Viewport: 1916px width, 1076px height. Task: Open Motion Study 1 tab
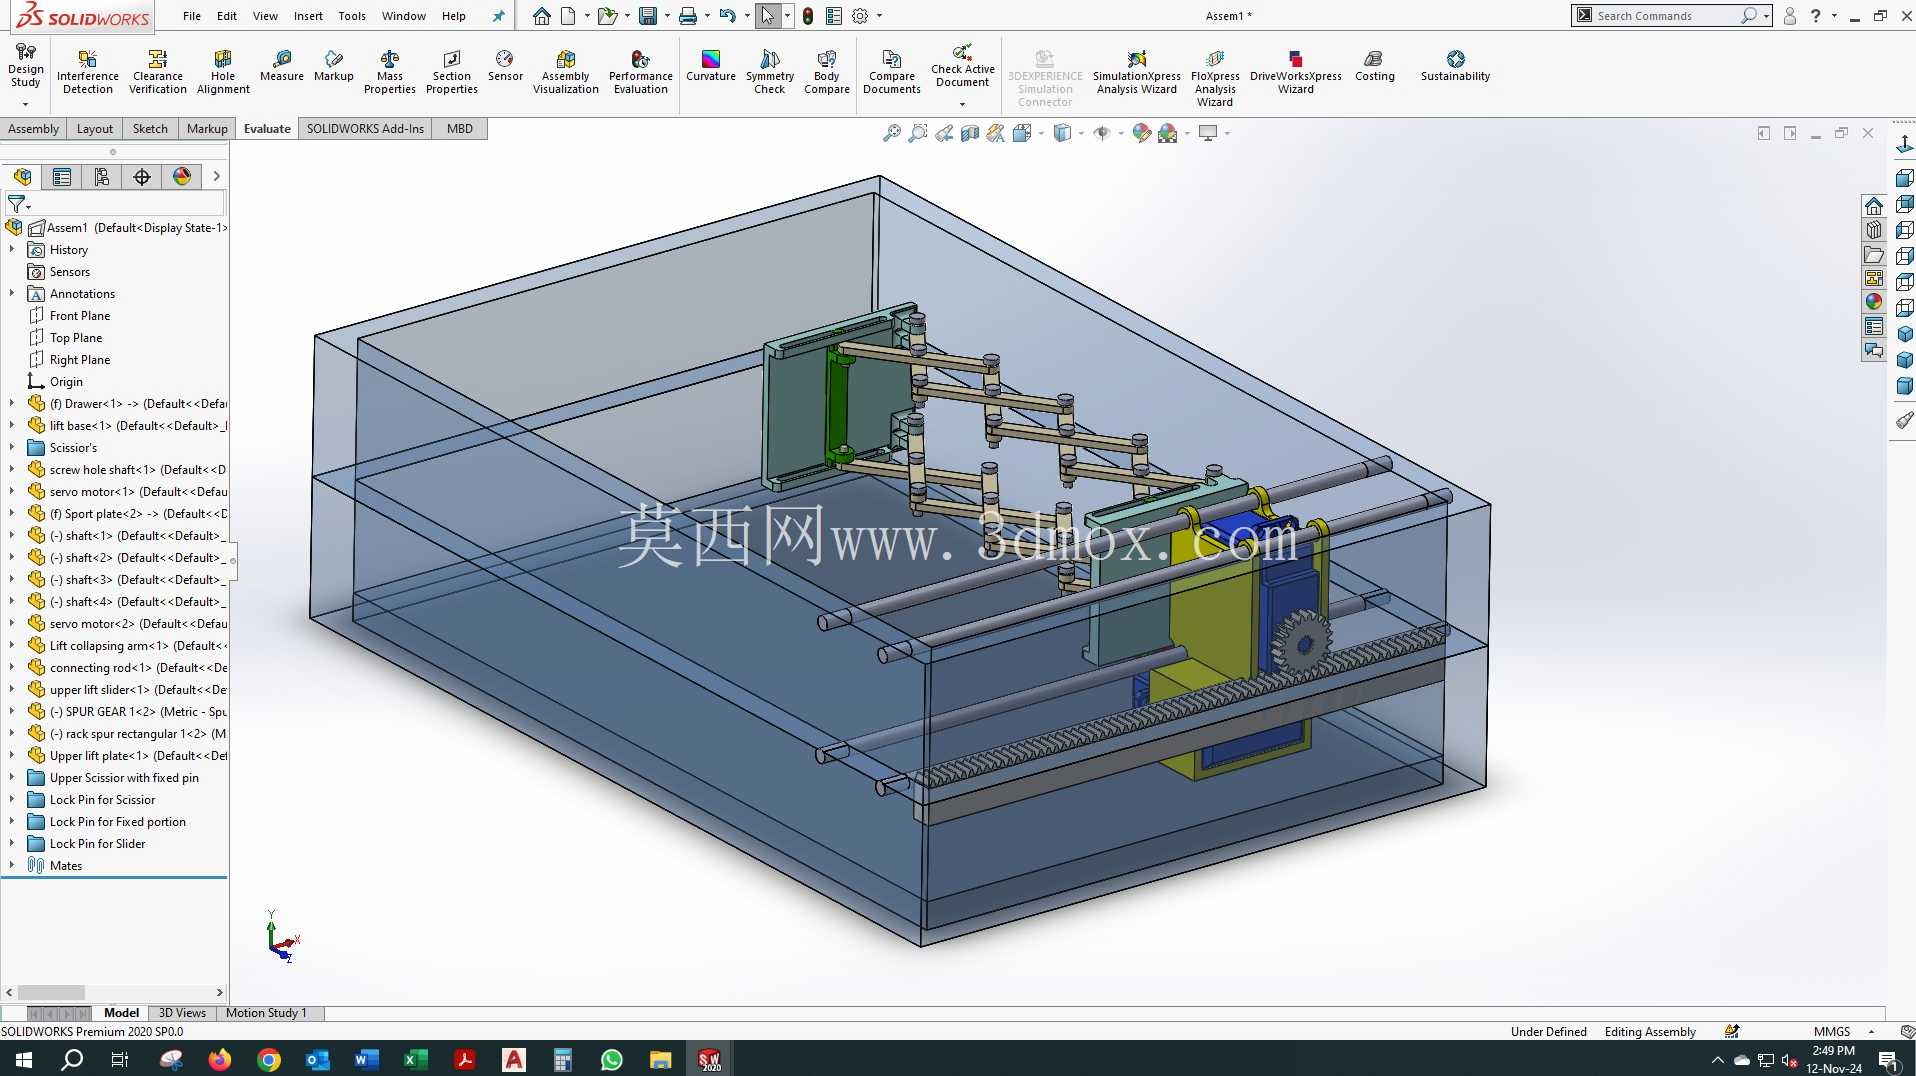(x=266, y=1013)
